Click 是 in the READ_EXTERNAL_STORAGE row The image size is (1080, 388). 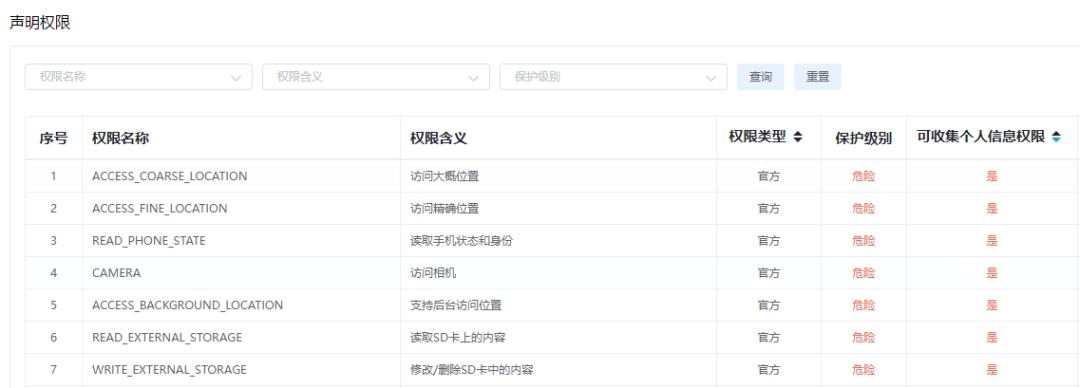point(992,337)
